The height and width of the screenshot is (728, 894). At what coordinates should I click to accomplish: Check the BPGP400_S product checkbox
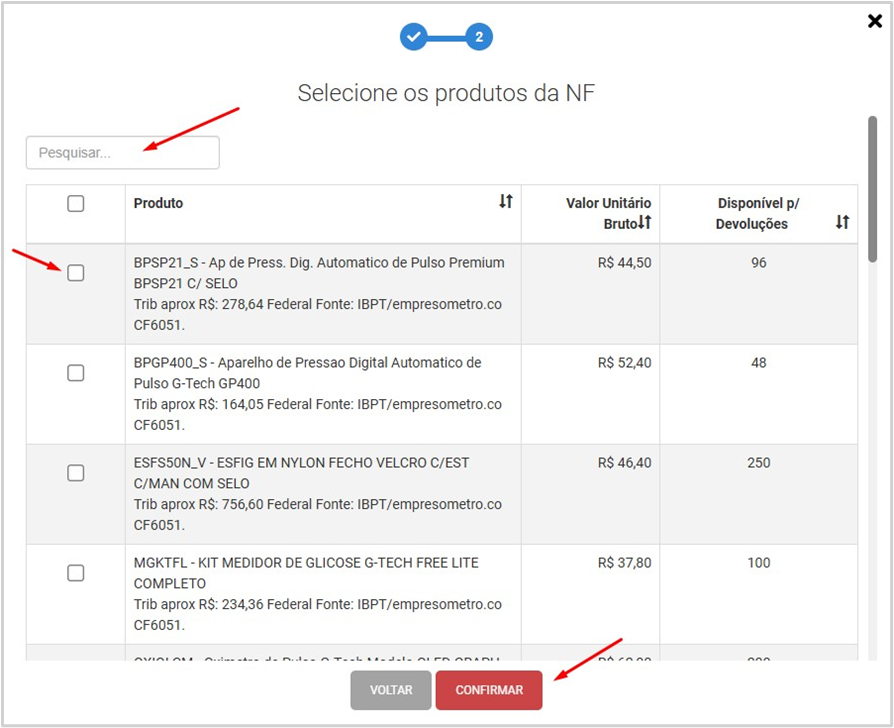[76, 373]
